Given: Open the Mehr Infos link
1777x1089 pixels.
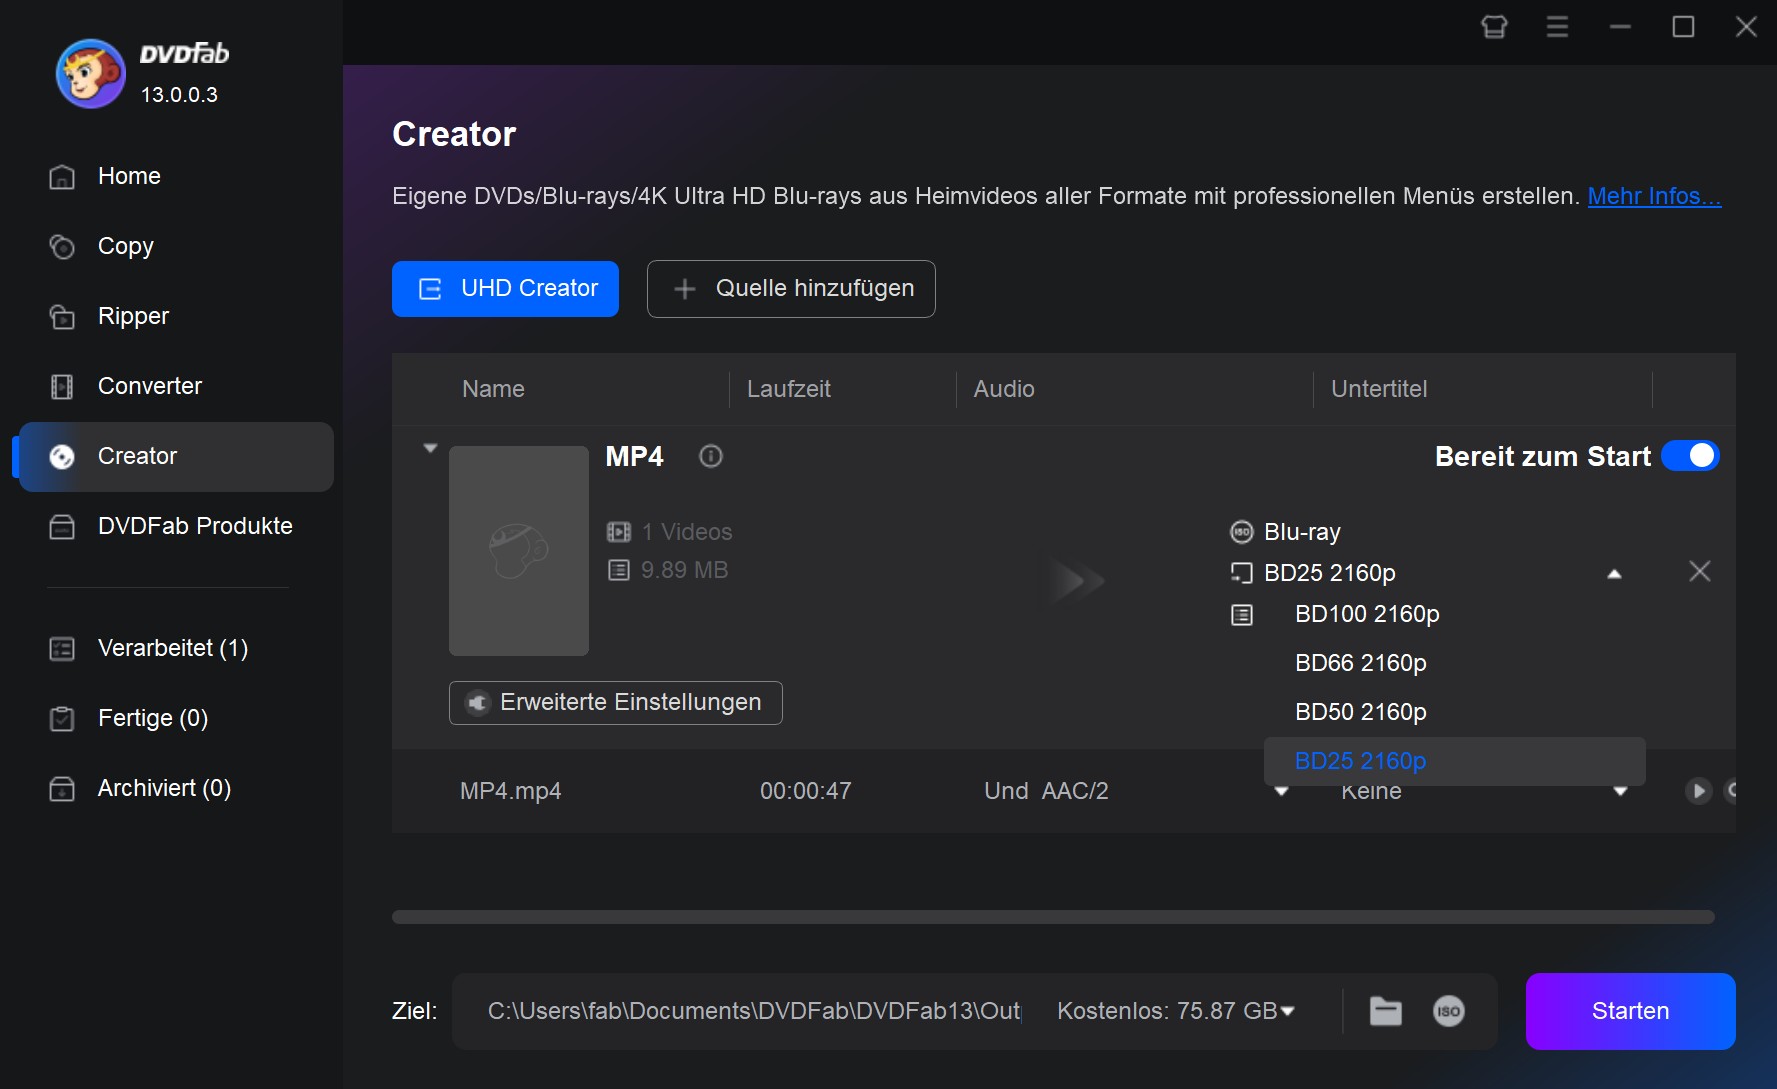Looking at the screenshot, I should (1654, 196).
